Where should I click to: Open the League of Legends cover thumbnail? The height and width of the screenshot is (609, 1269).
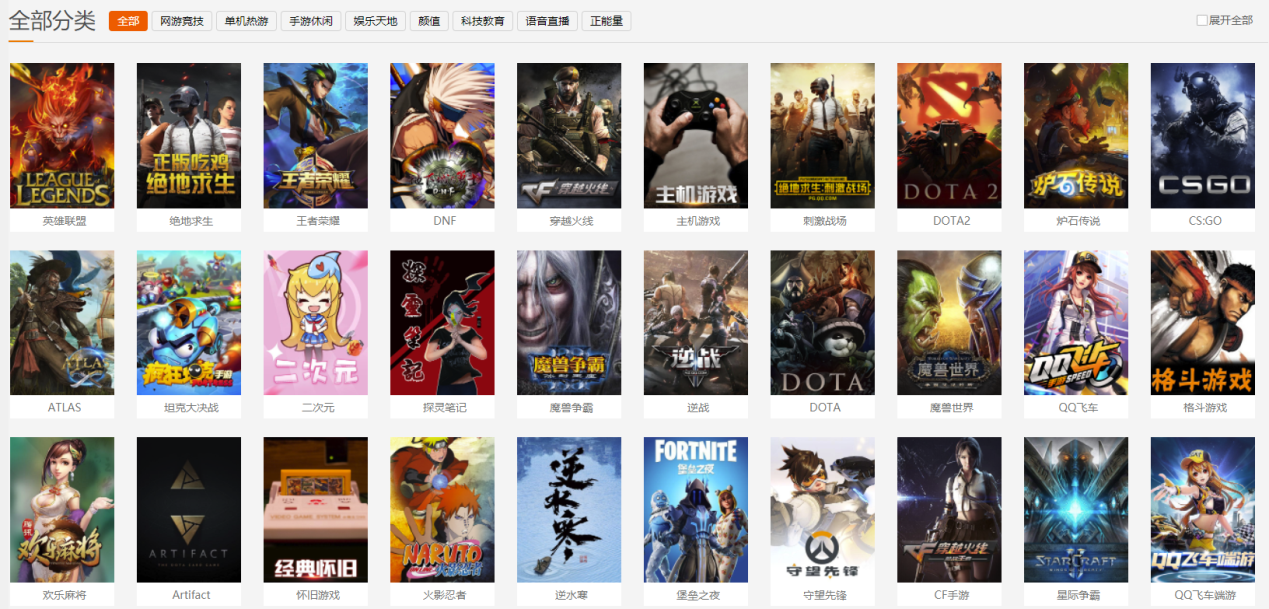(62, 136)
